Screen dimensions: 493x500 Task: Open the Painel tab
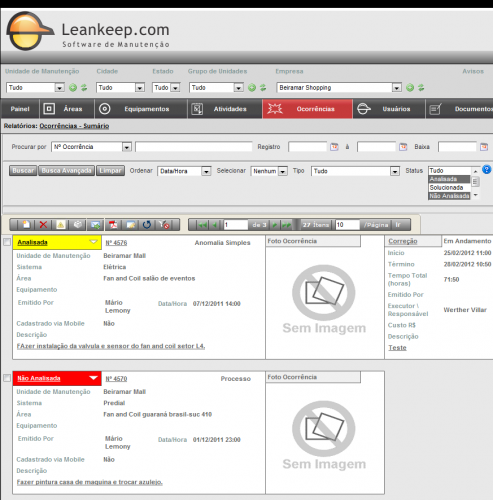point(20,109)
